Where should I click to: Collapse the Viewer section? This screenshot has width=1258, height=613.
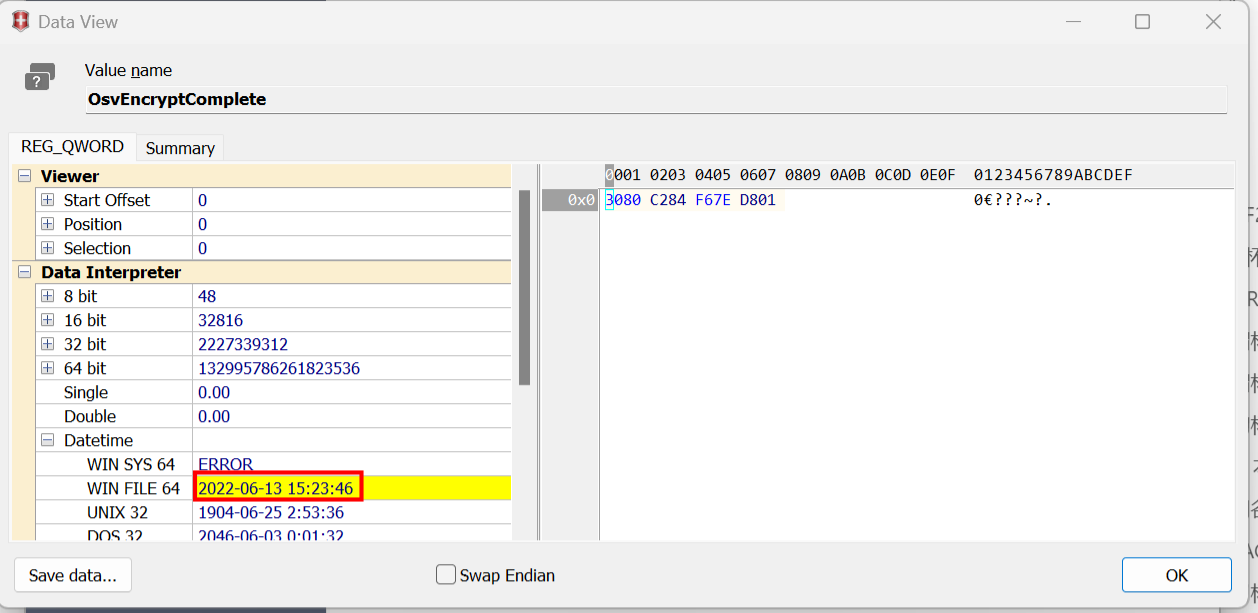(24, 176)
